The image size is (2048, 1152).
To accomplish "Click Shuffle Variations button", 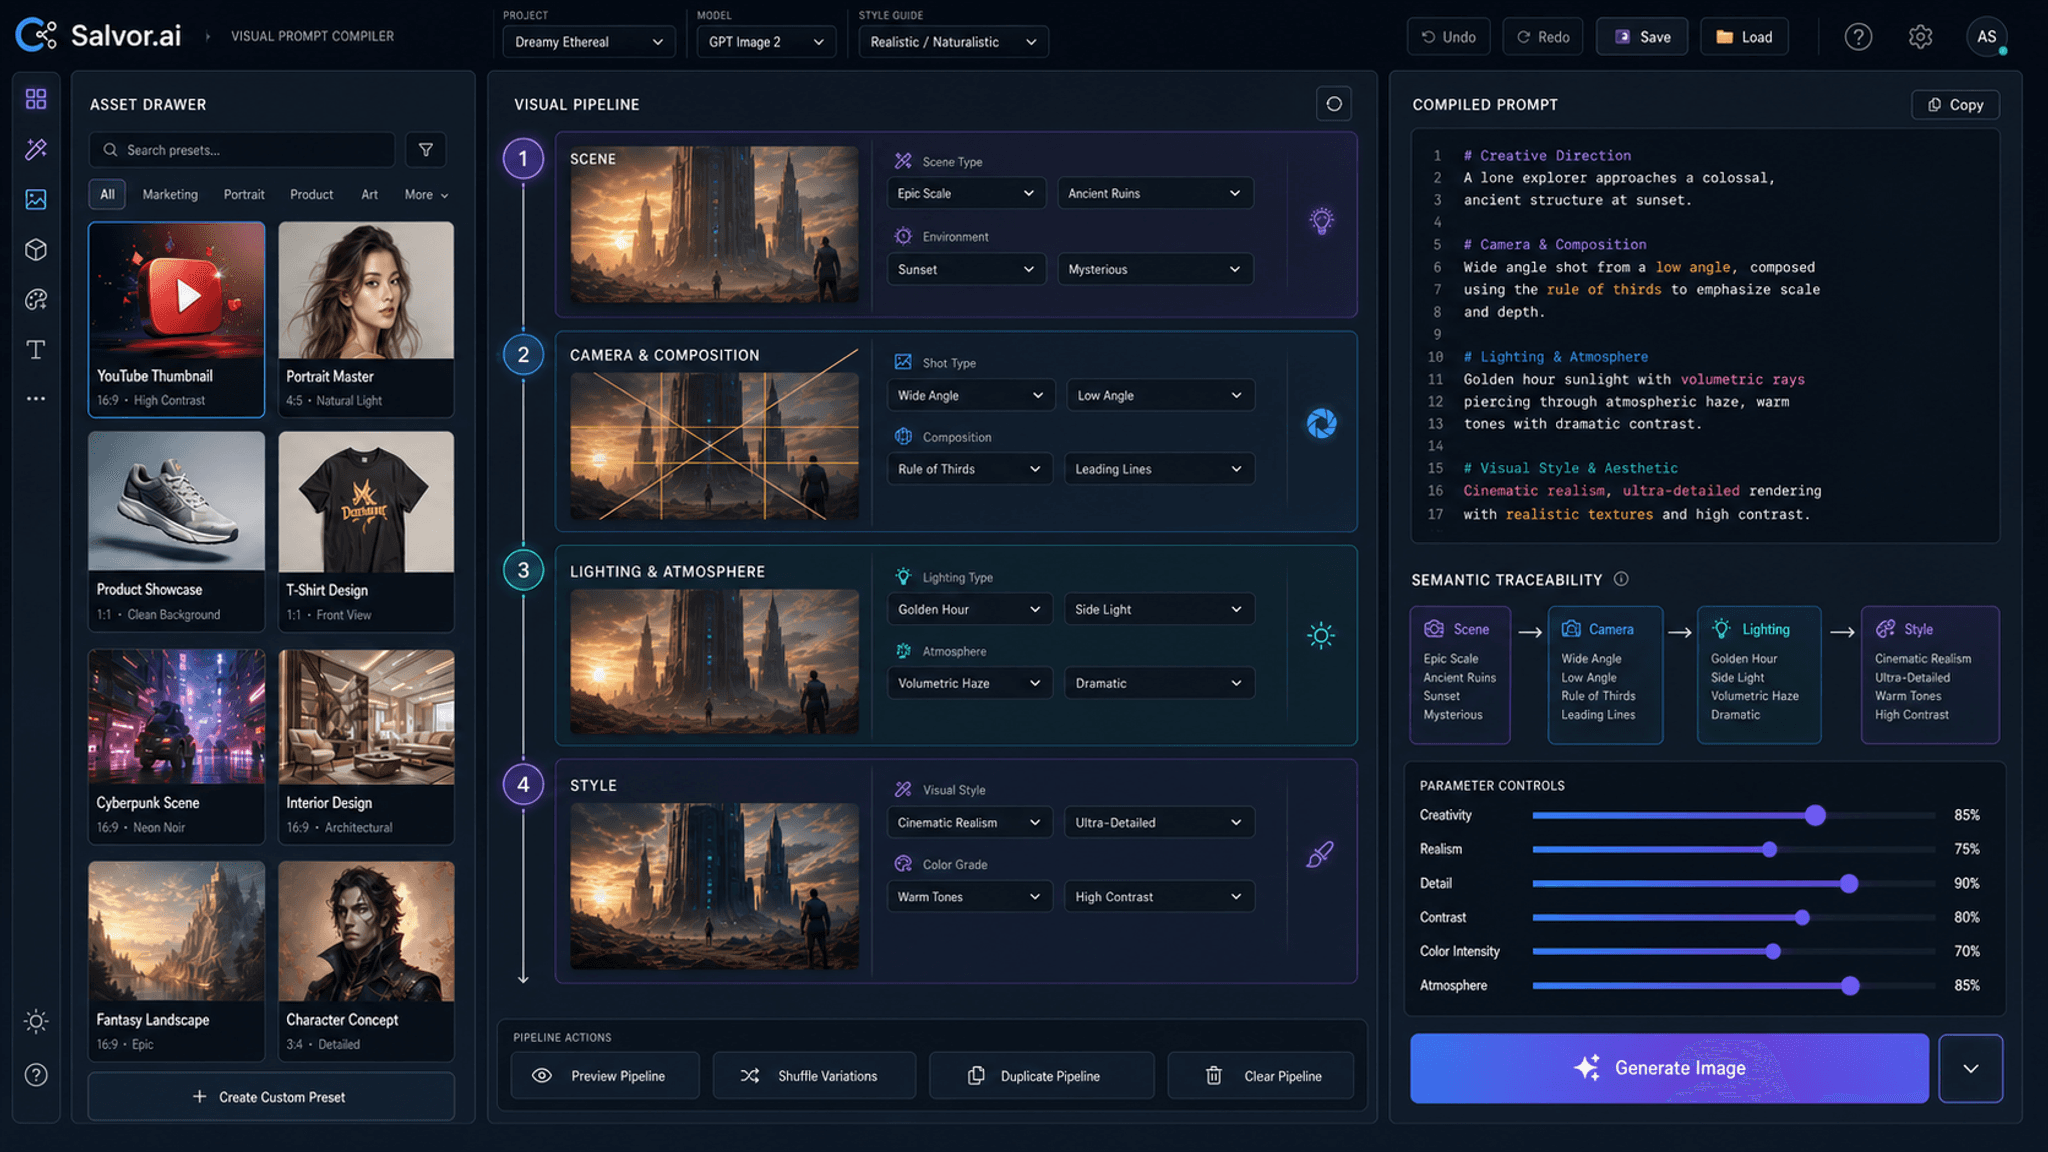I will 814,1076.
